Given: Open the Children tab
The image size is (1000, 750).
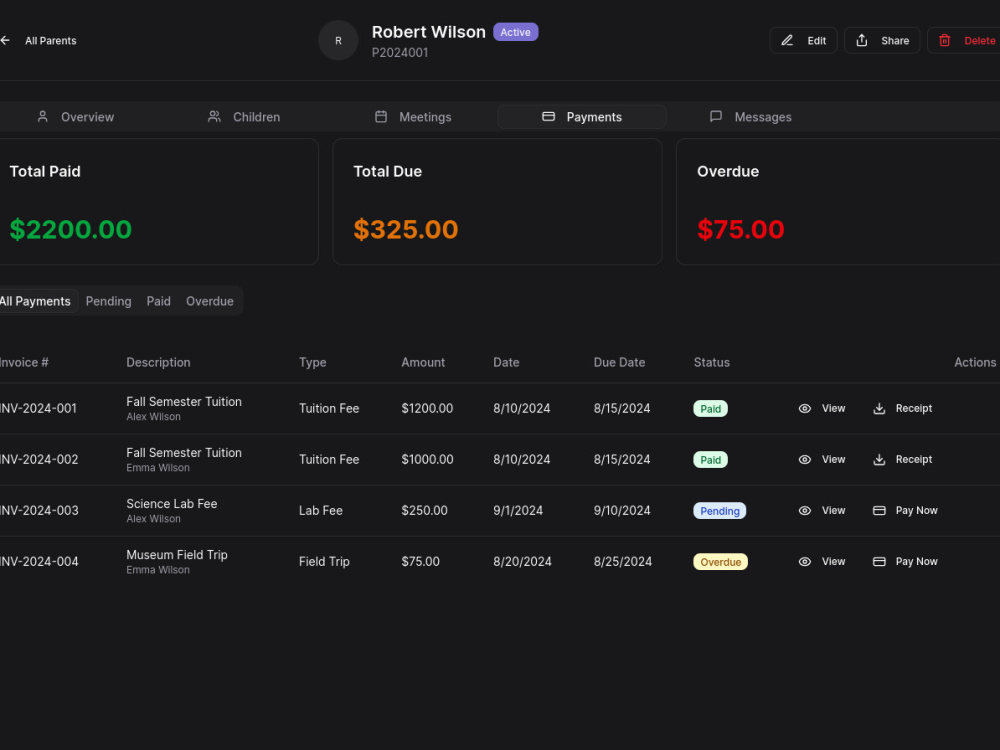Looking at the screenshot, I should click(x=256, y=117).
